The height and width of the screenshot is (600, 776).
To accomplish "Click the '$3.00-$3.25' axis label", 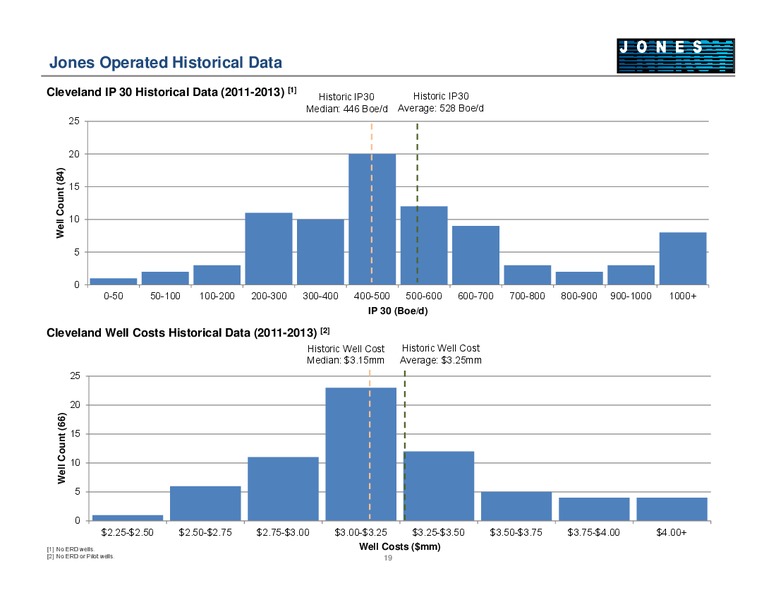I will 361,533.
